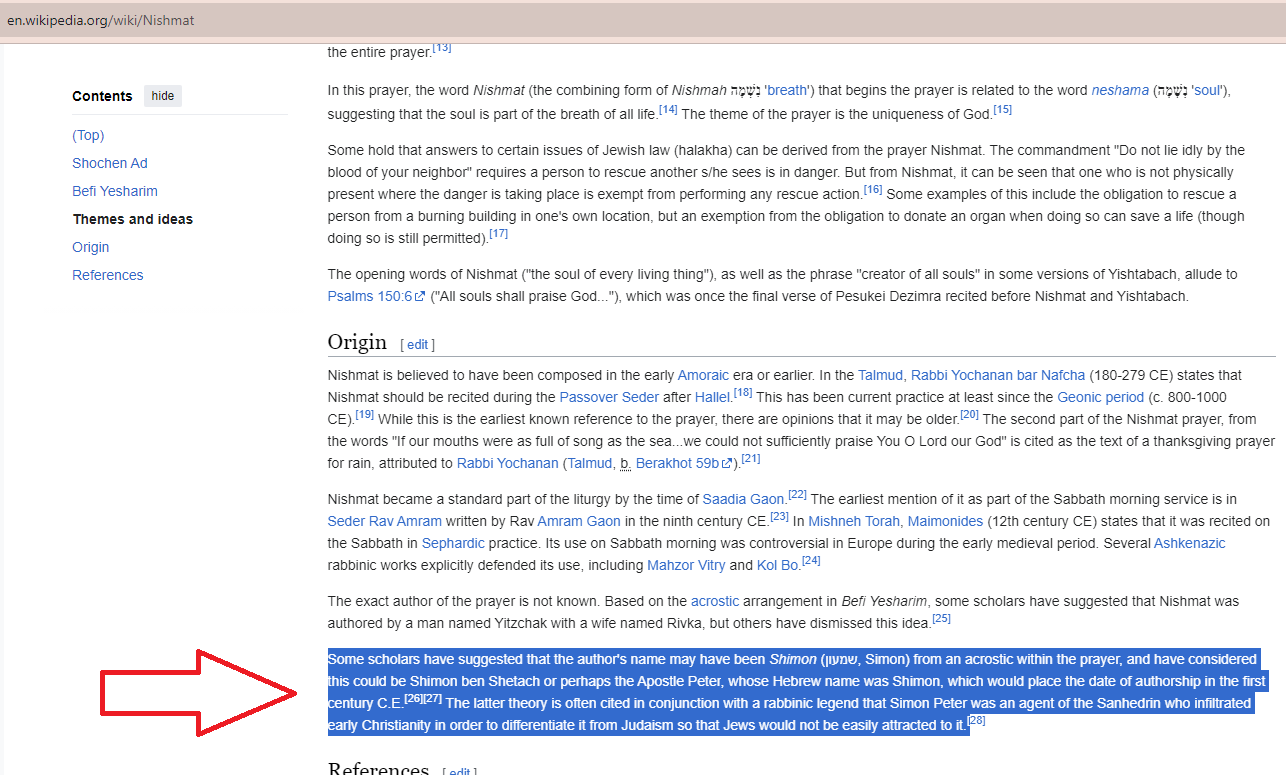This screenshot has height=775, width=1286.
Task: Hide the Contents sidebar
Action: (163, 96)
